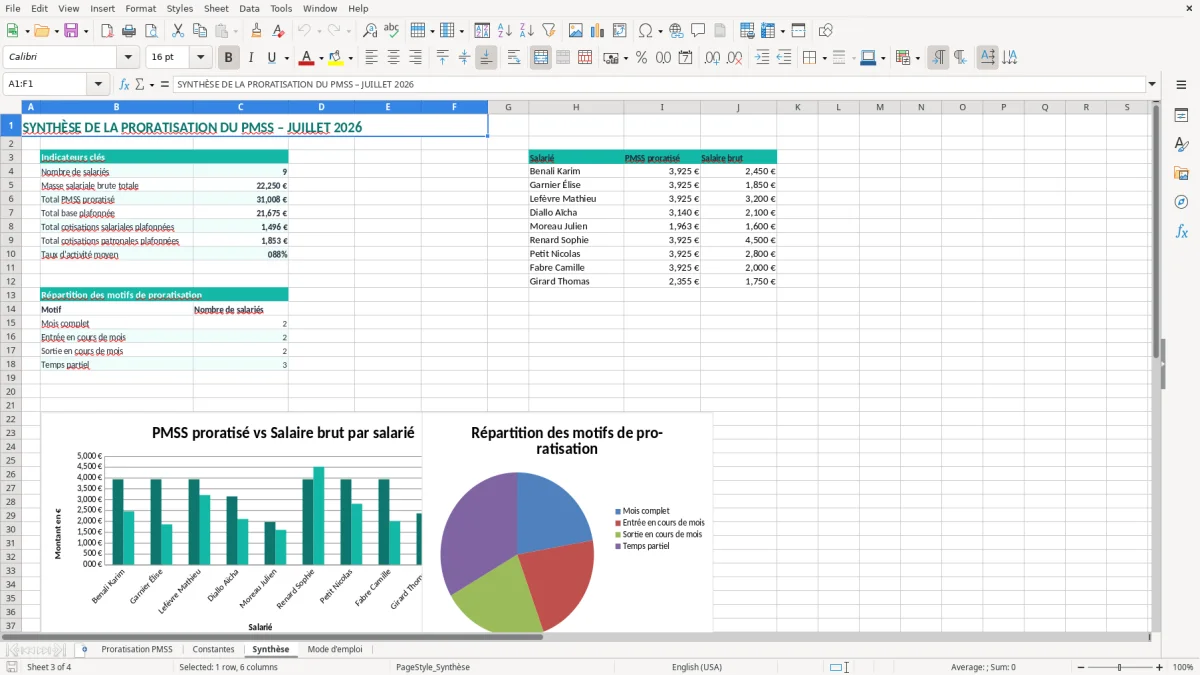This screenshot has height=675, width=1200.
Task: Toggle Align Right
Action: (x=415, y=58)
